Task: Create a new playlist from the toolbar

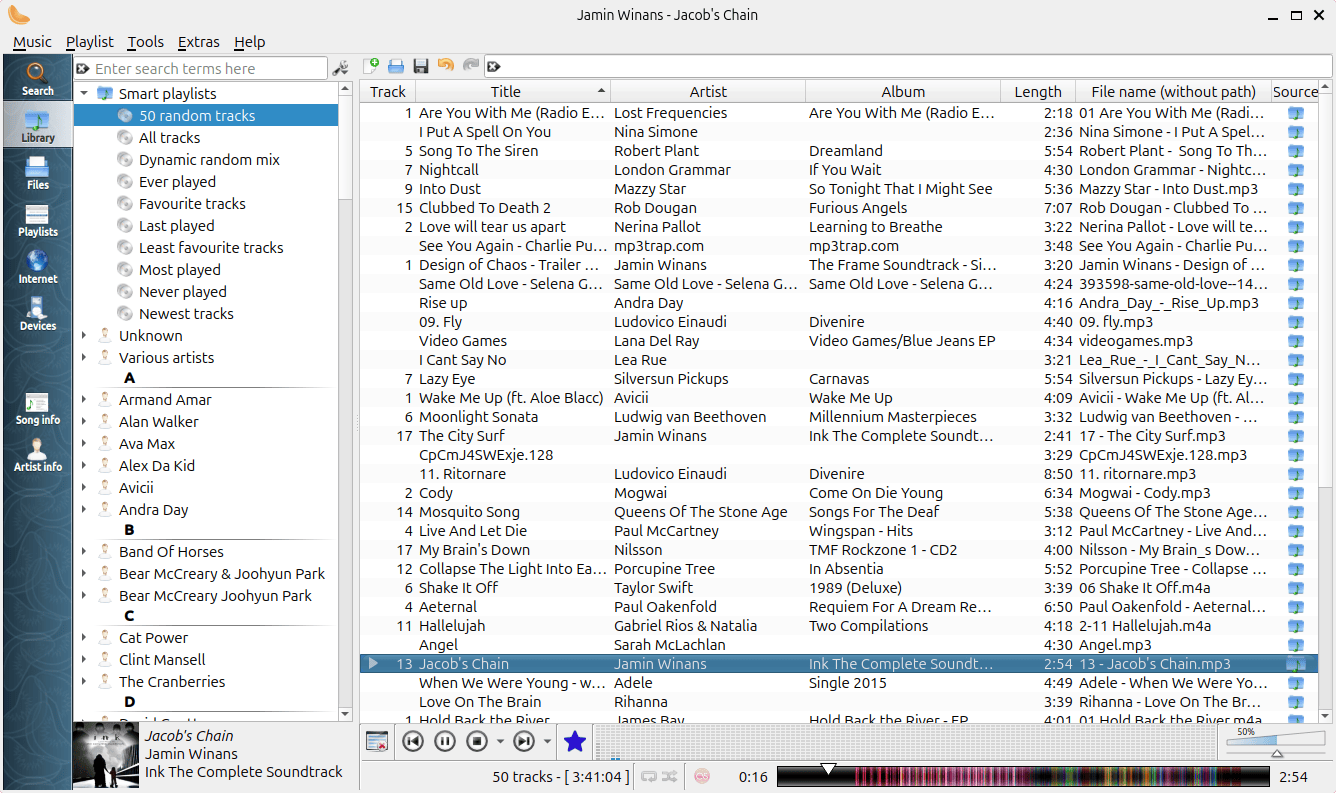Action: (372, 66)
